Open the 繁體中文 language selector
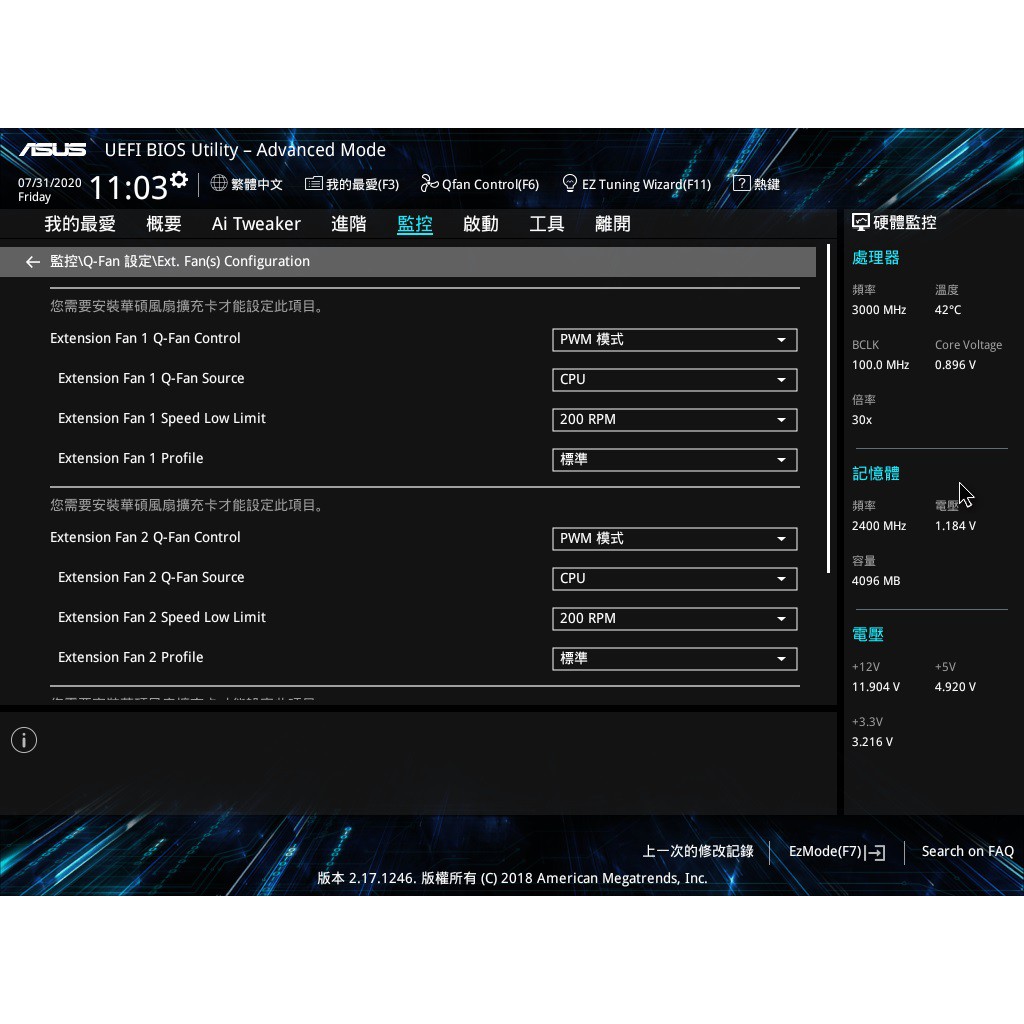The image size is (1024, 1024). point(247,184)
